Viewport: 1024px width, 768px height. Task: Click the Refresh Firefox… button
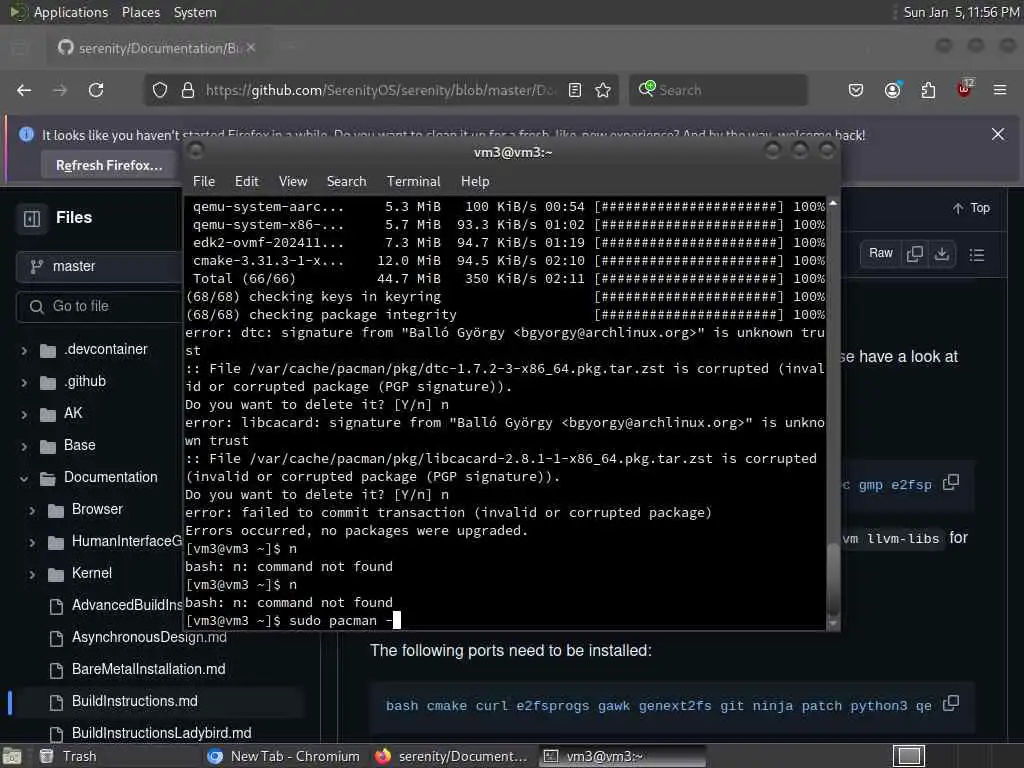(109, 165)
